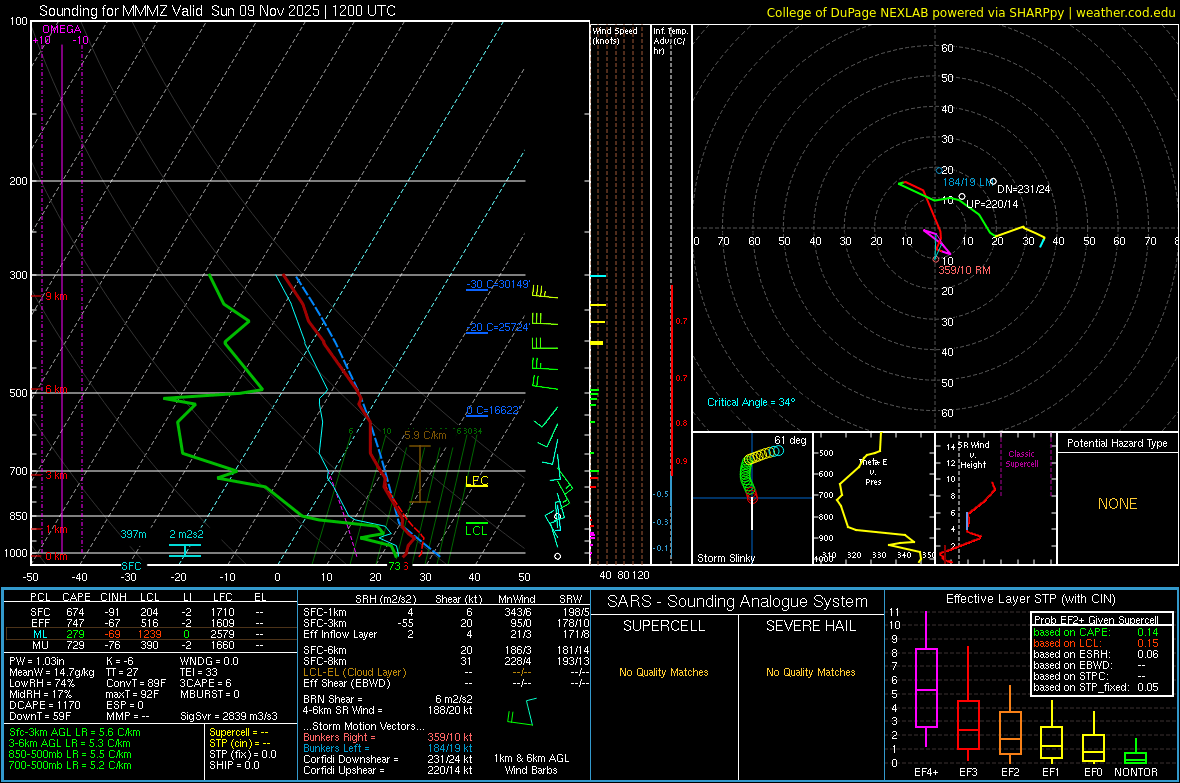Select the 359/10 RM hodograph marker label
The width and height of the screenshot is (1180, 783).
(964, 270)
